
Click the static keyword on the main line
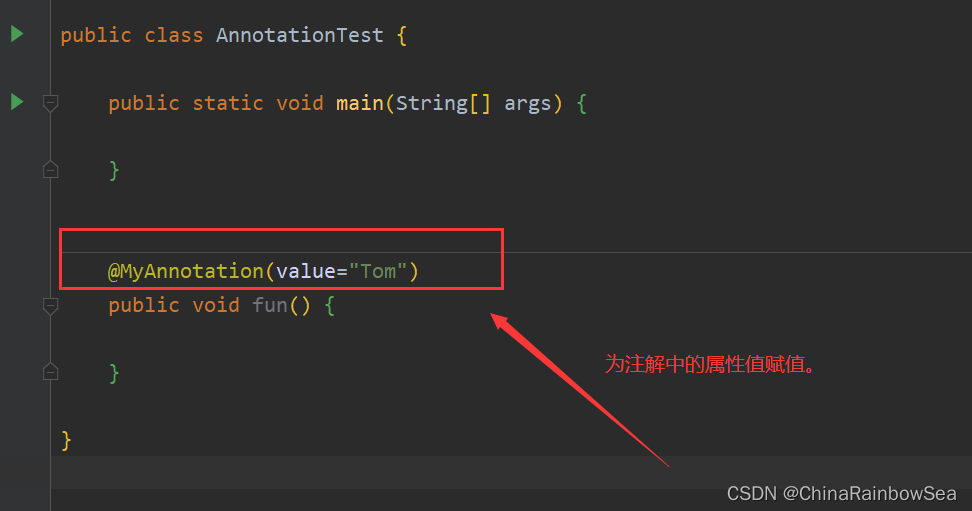click(228, 103)
